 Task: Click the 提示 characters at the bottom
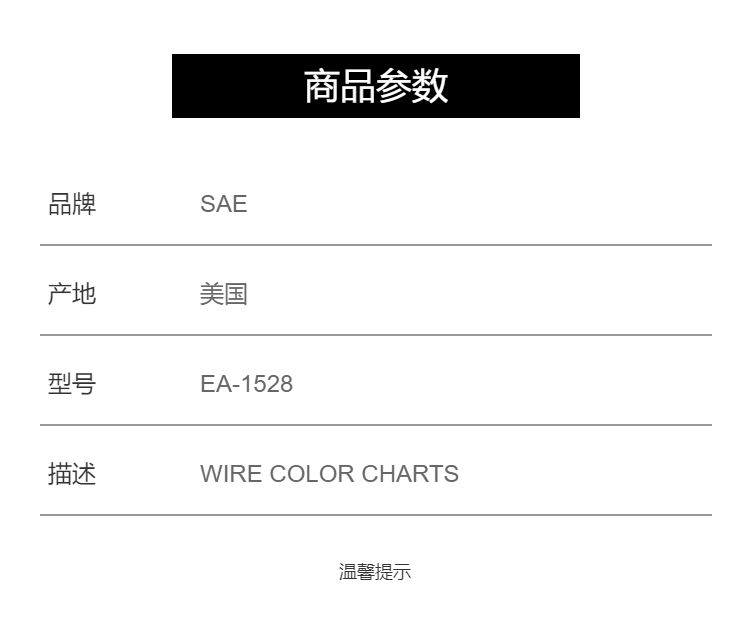pos(393,572)
